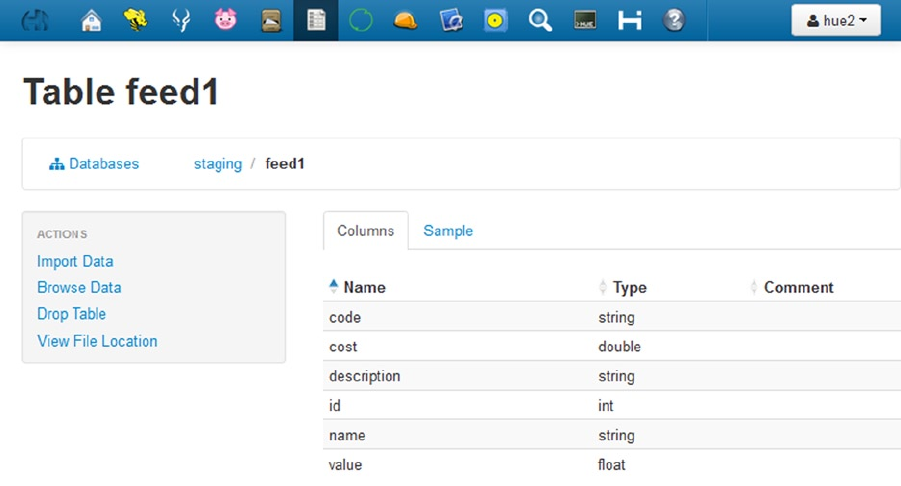The width and height of the screenshot is (901, 486).
Task: Open the Search magnifier icon
Action: (541, 20)
